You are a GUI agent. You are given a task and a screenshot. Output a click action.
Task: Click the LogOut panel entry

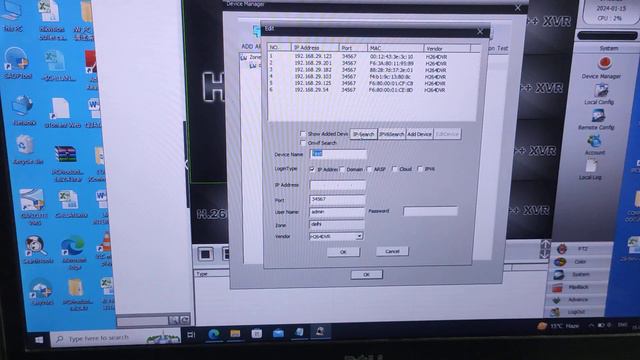(576, 312)
